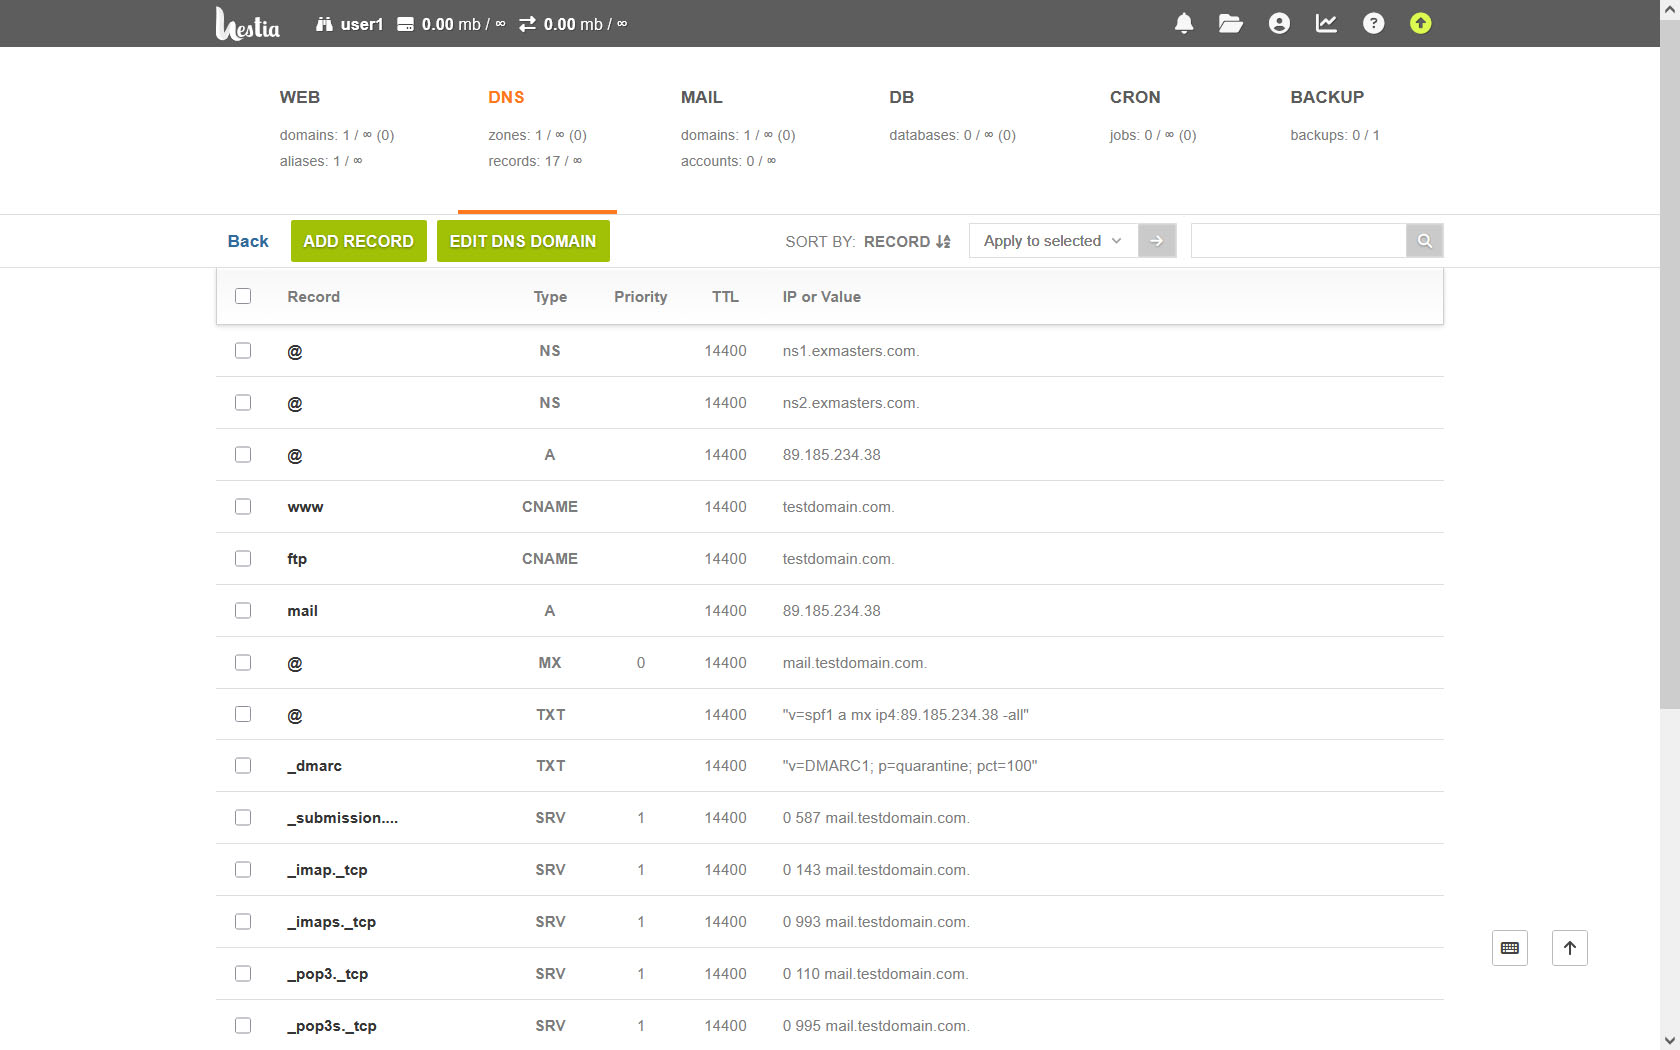The image size is (1680, 1050).
Task: Check the www CNAME record checkbox
Action: click(x=243, y=506)
